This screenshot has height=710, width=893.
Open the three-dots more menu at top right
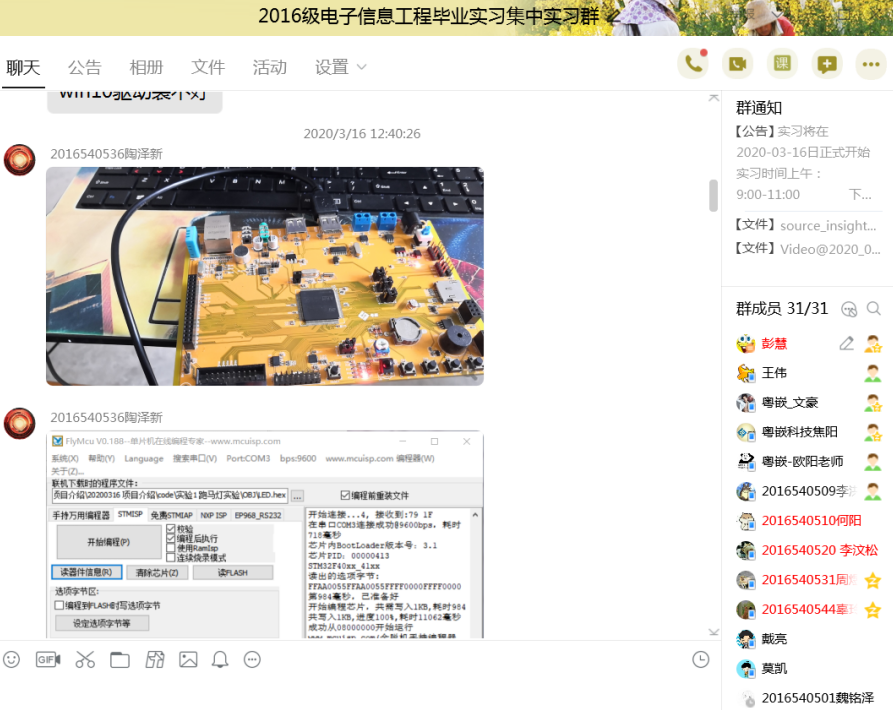871,64
